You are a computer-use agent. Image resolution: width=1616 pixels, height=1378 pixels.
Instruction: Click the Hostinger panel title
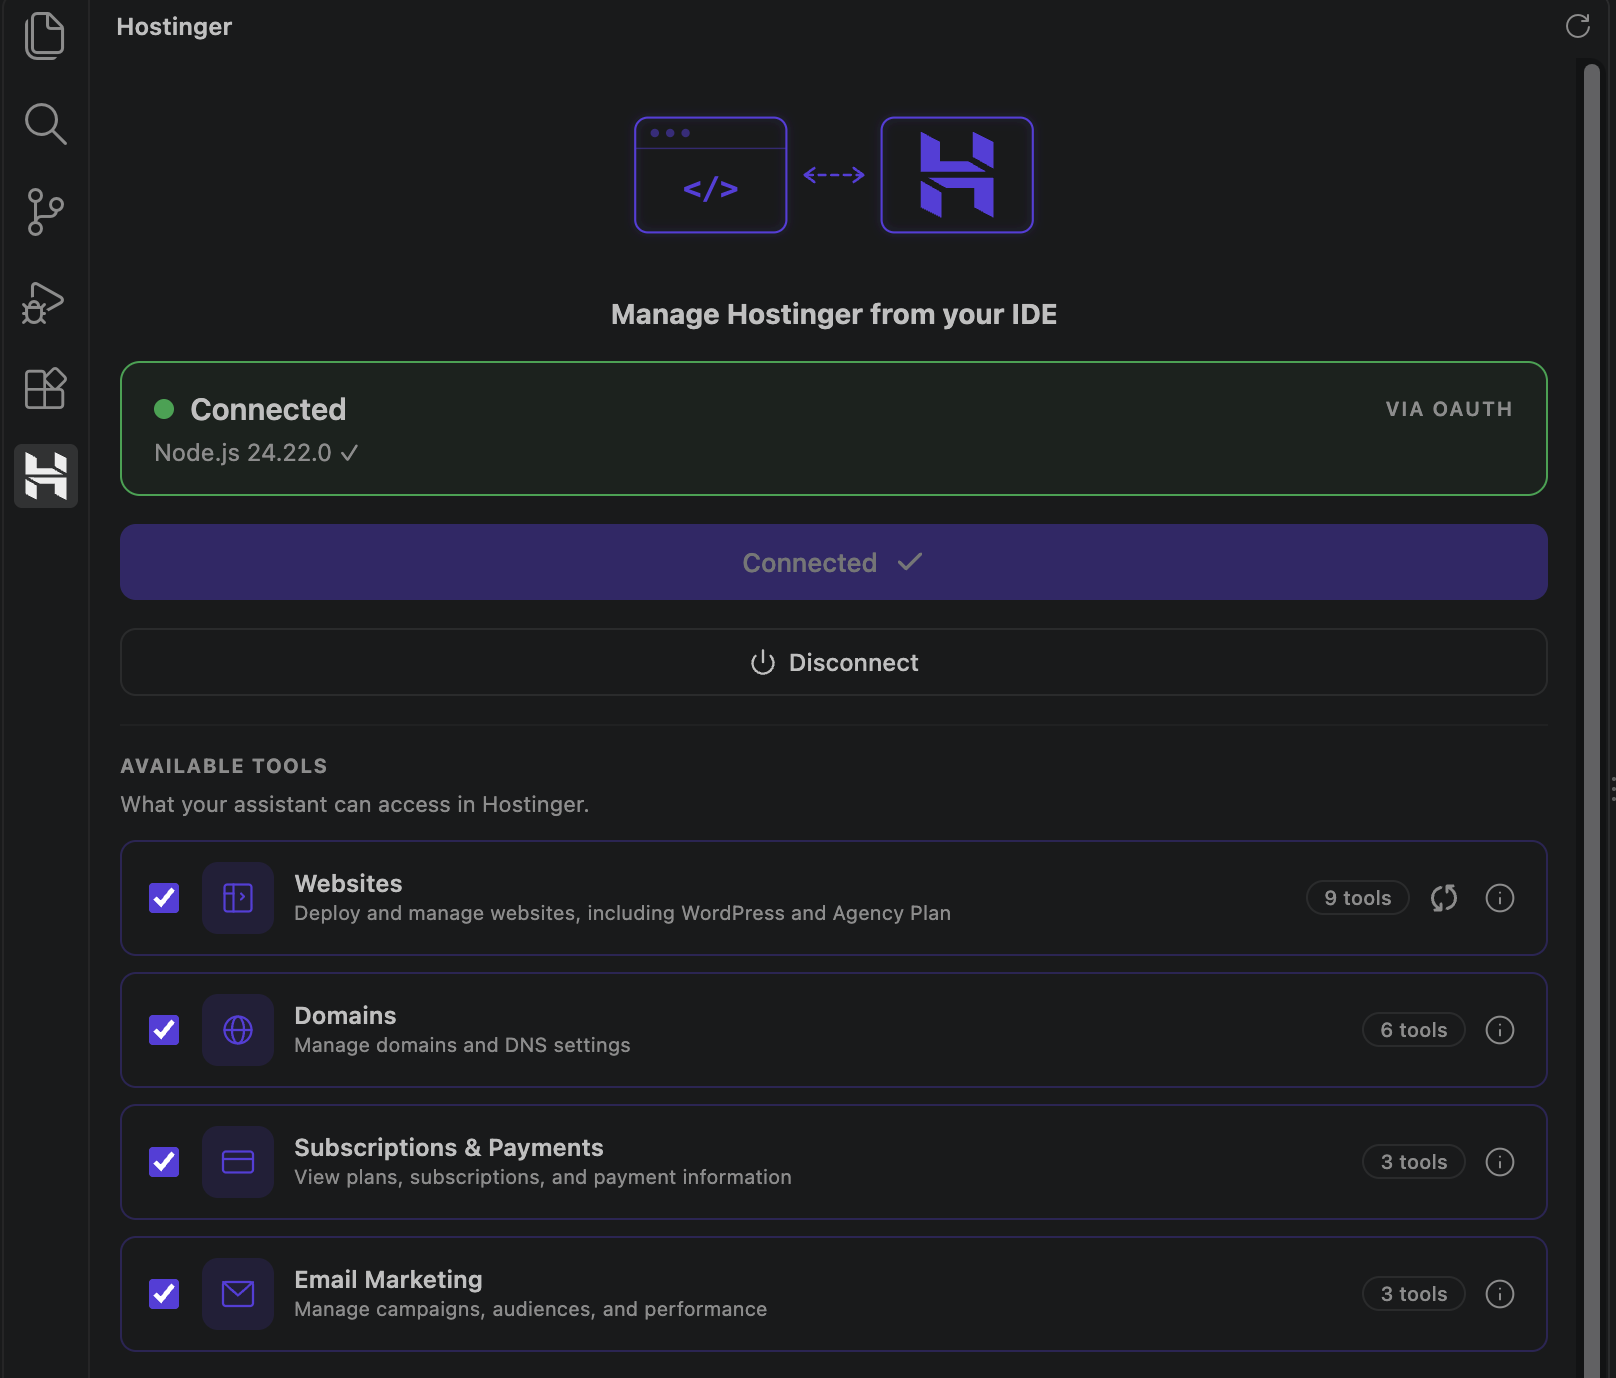(x=174, y=26)
